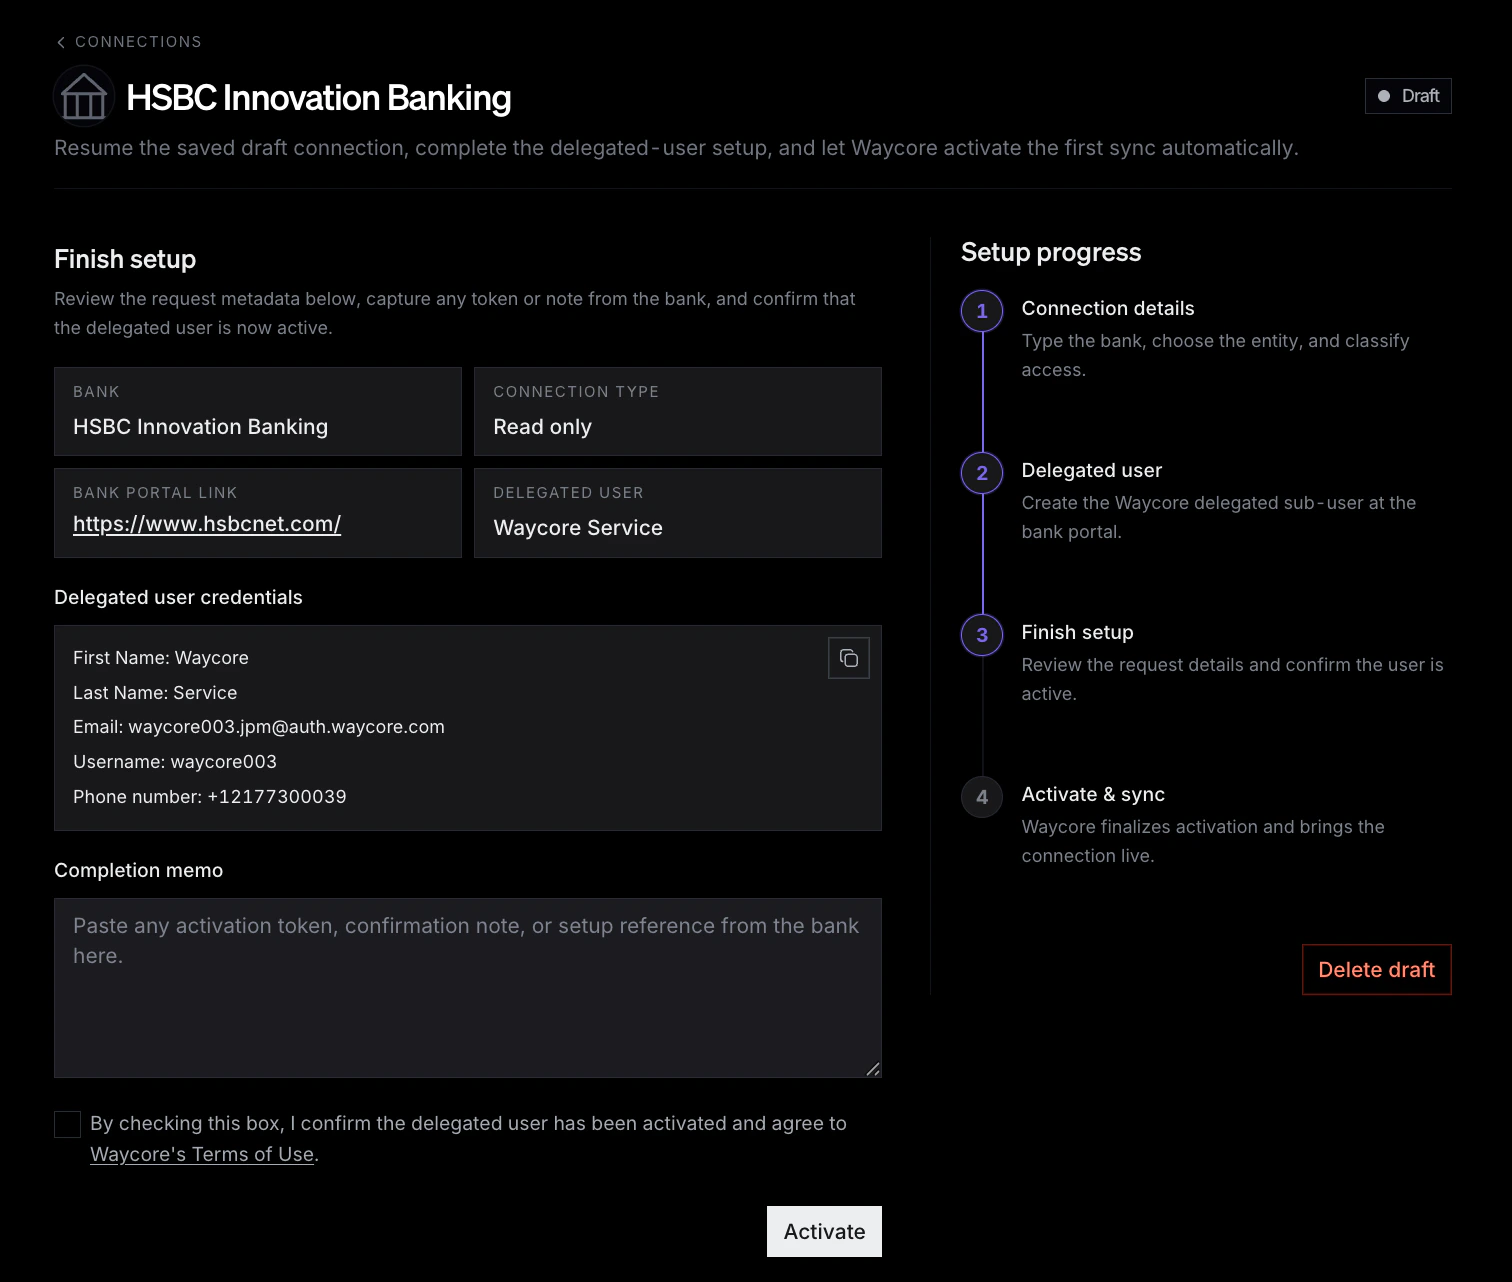Go back via the Connections chevron
This screenshot has width=1512, height=1282.
(61, 42)
